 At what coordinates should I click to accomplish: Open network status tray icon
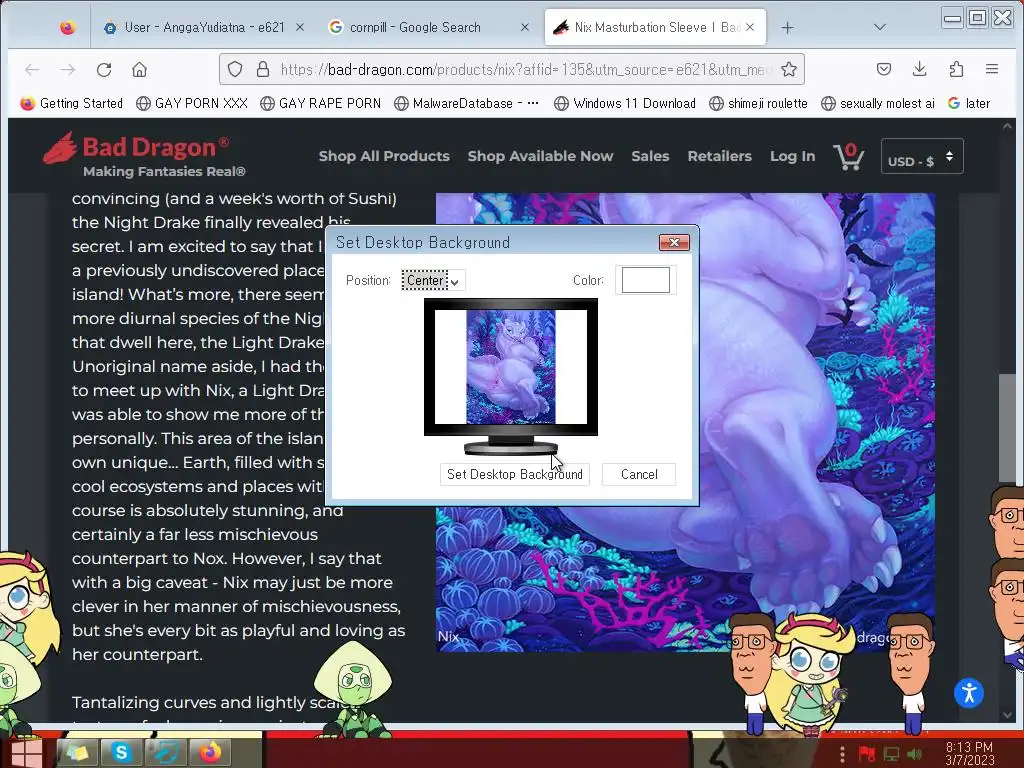[891, 754]
